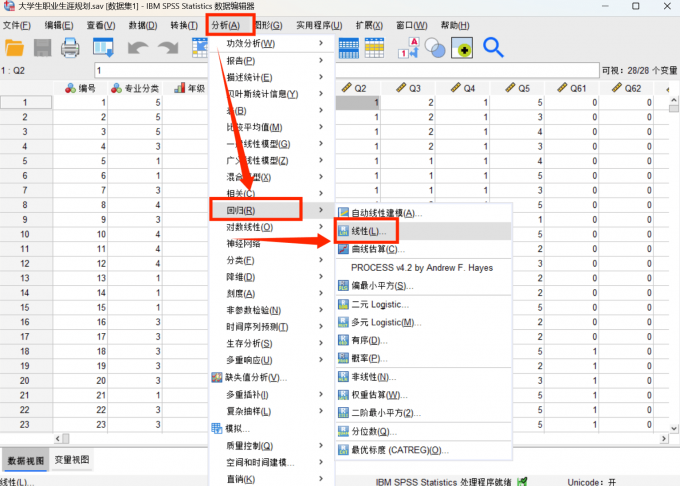This screenshot has height=486, width=680.
Task: Select 概率(P) probit item
Action: pyautogui.click(x=424, y=358)
